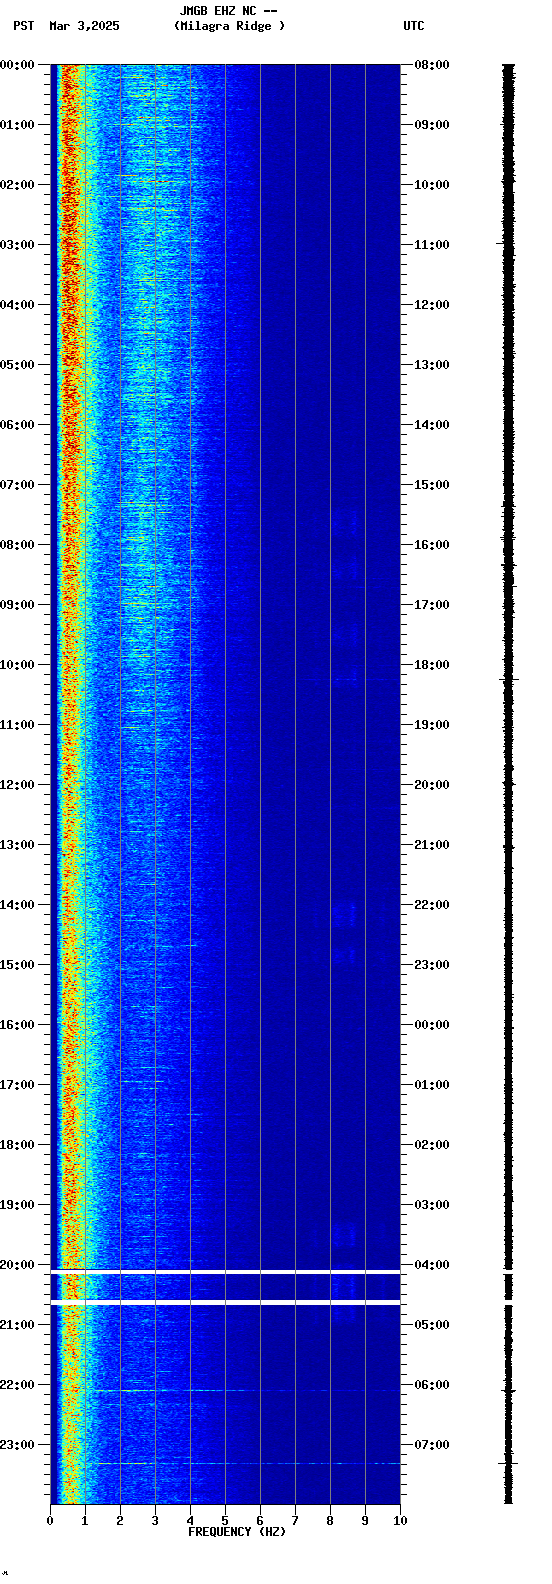The width and height of the screenshot is (552, 1584).
Task: Click PST time label '00:00'
Action: tap(17, 64)
